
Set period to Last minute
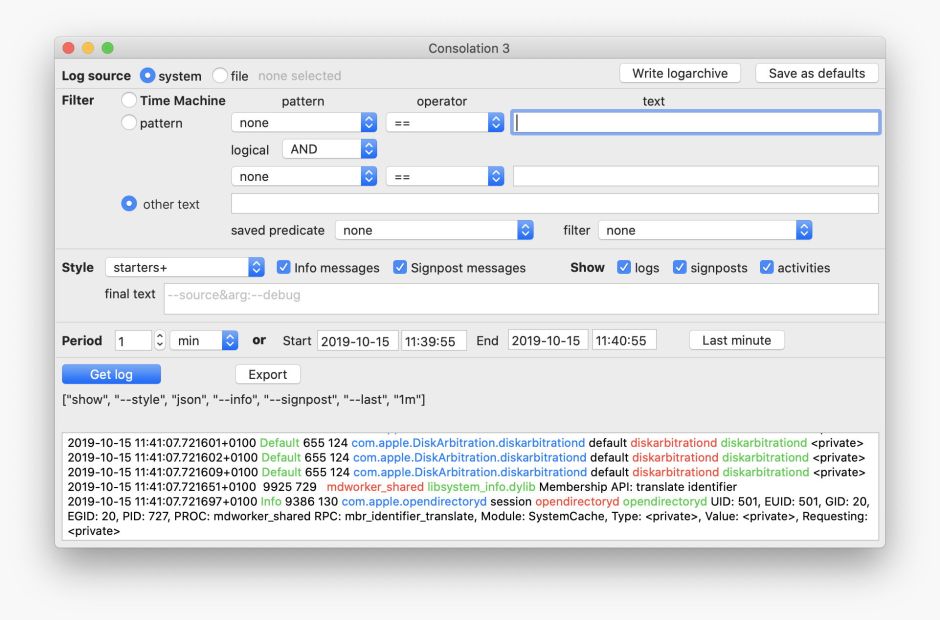pyautogui.click(x=736, y=340)
